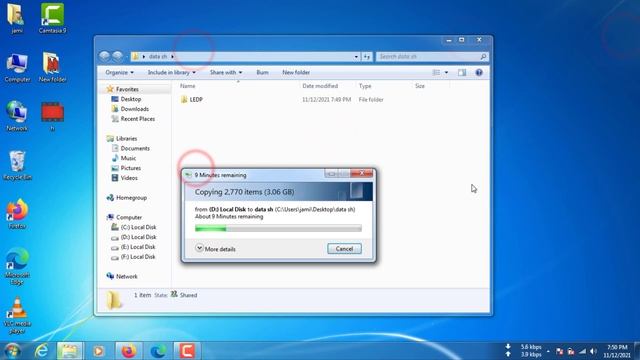
Task: Open Edge from the taskbar
Action: 158,351
